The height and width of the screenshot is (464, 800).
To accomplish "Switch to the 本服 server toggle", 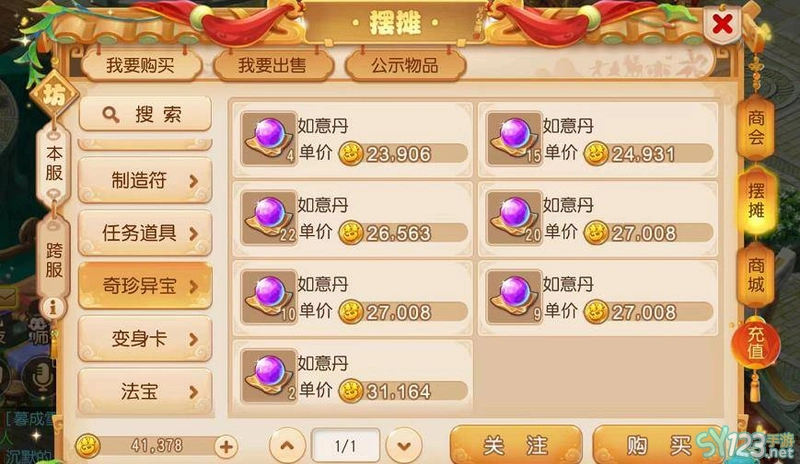I will pos(54,163).
